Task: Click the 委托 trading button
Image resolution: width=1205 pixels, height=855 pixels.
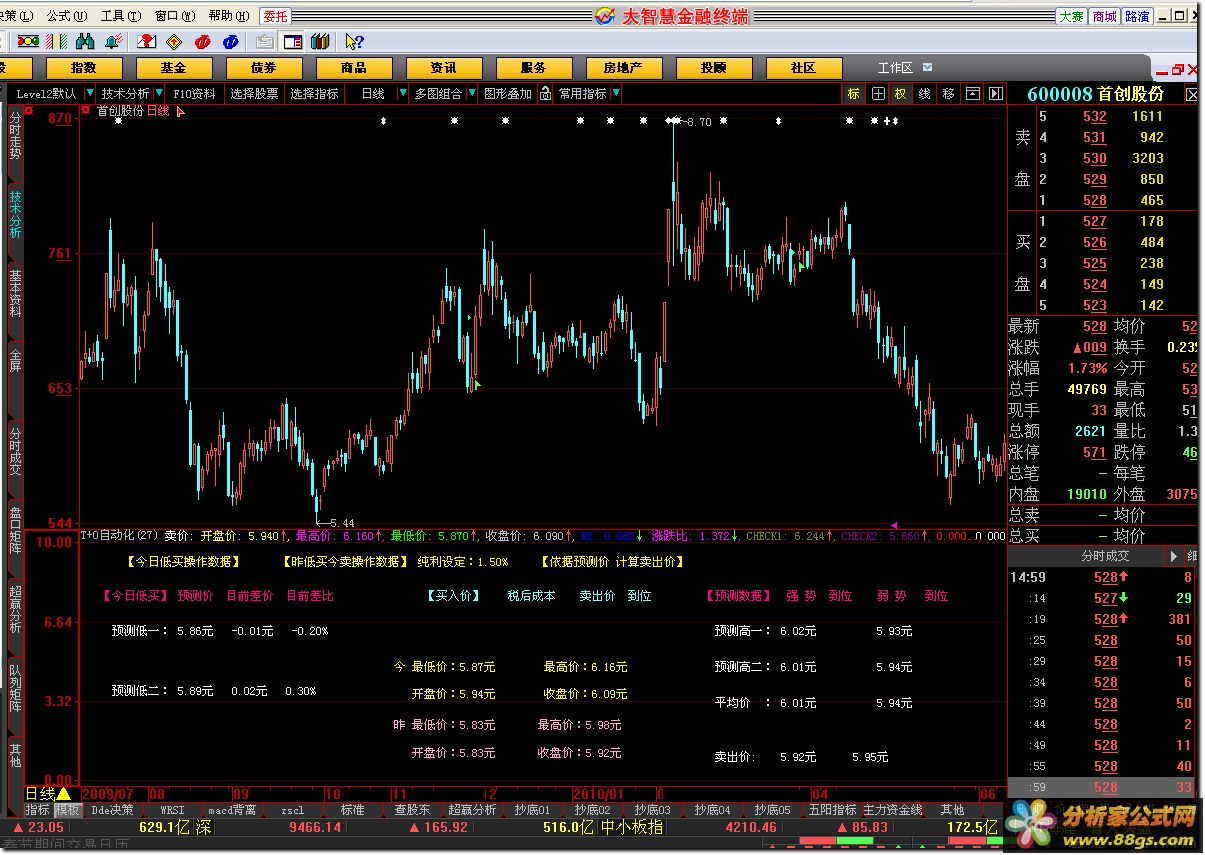Action: (x=274, y=16)
